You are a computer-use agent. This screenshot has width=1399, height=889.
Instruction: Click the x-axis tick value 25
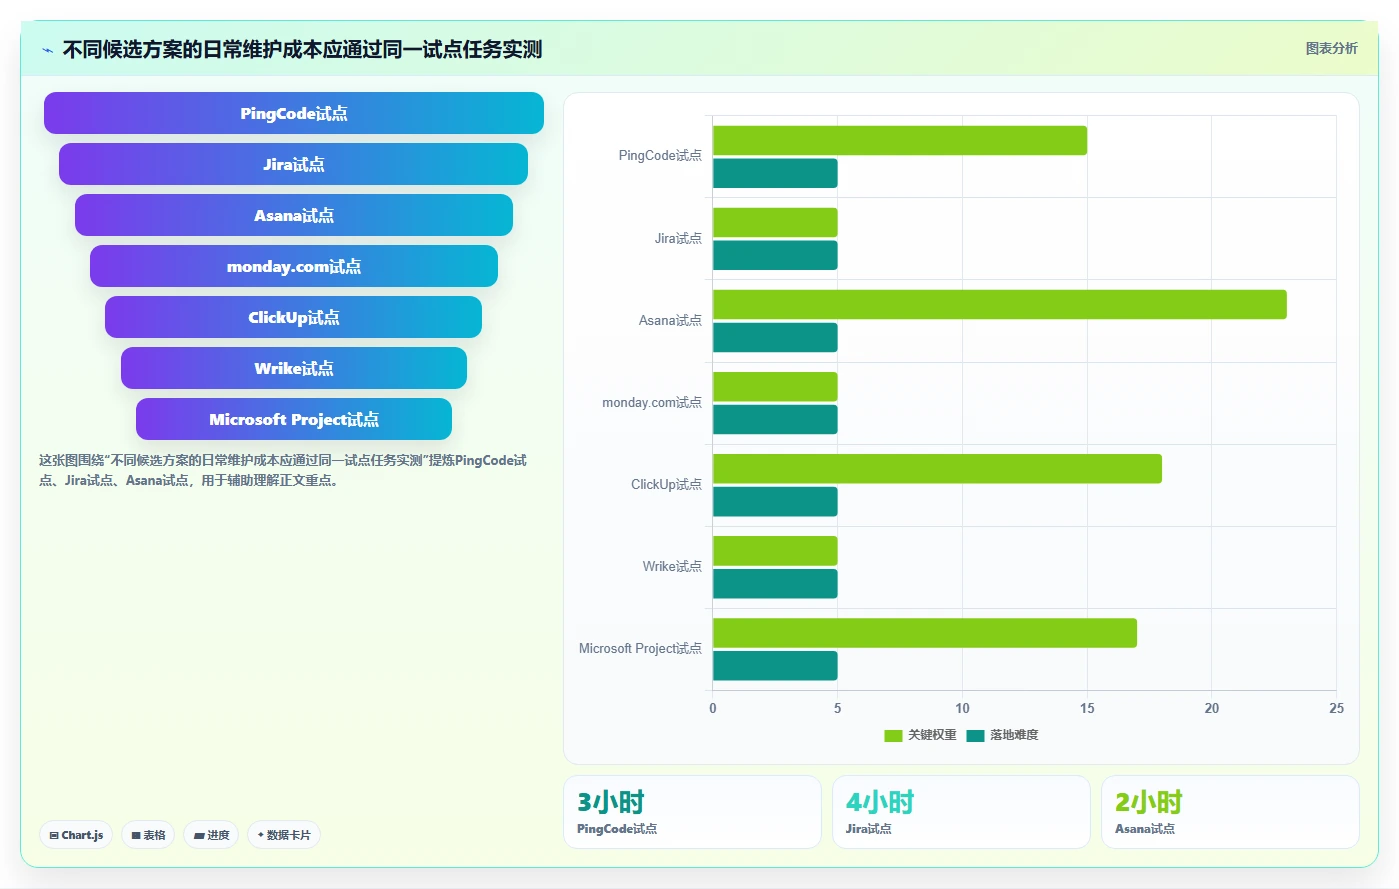(1336, 708)
